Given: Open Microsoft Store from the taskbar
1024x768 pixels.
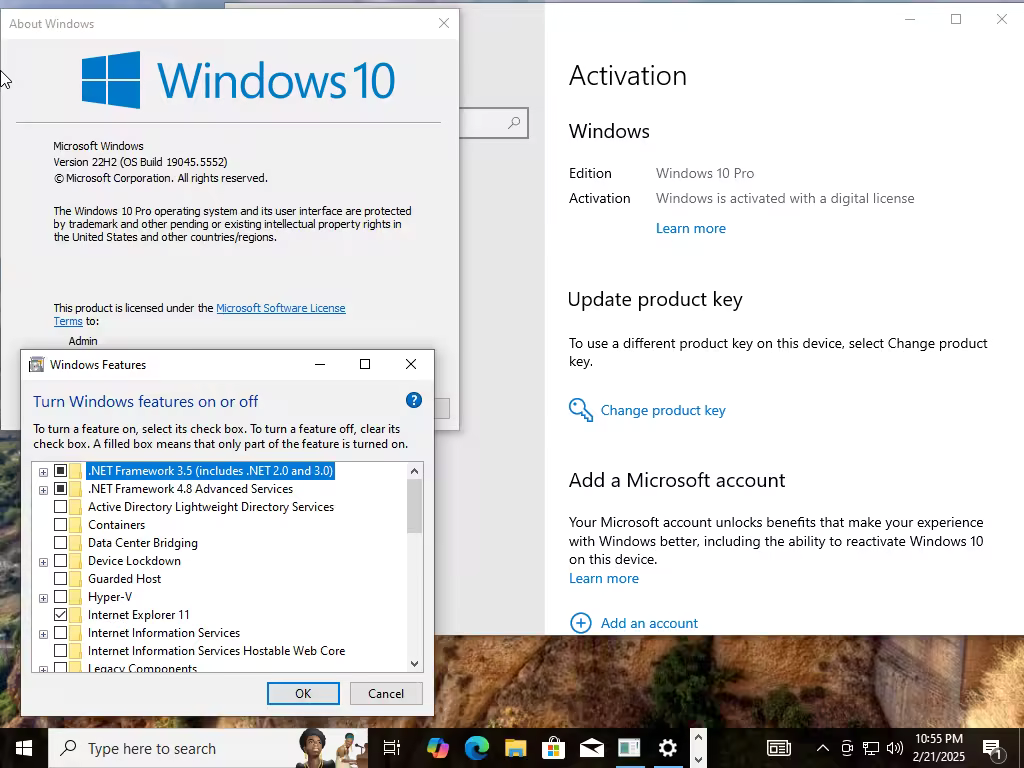Looking at the screenshot, I should pyautogui.click(x=553, y=748).
